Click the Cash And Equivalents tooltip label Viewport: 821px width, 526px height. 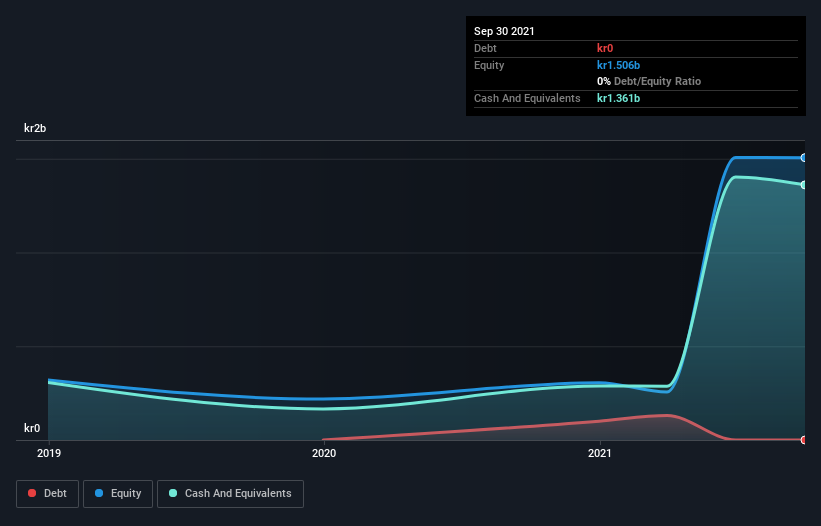point(527,98)
